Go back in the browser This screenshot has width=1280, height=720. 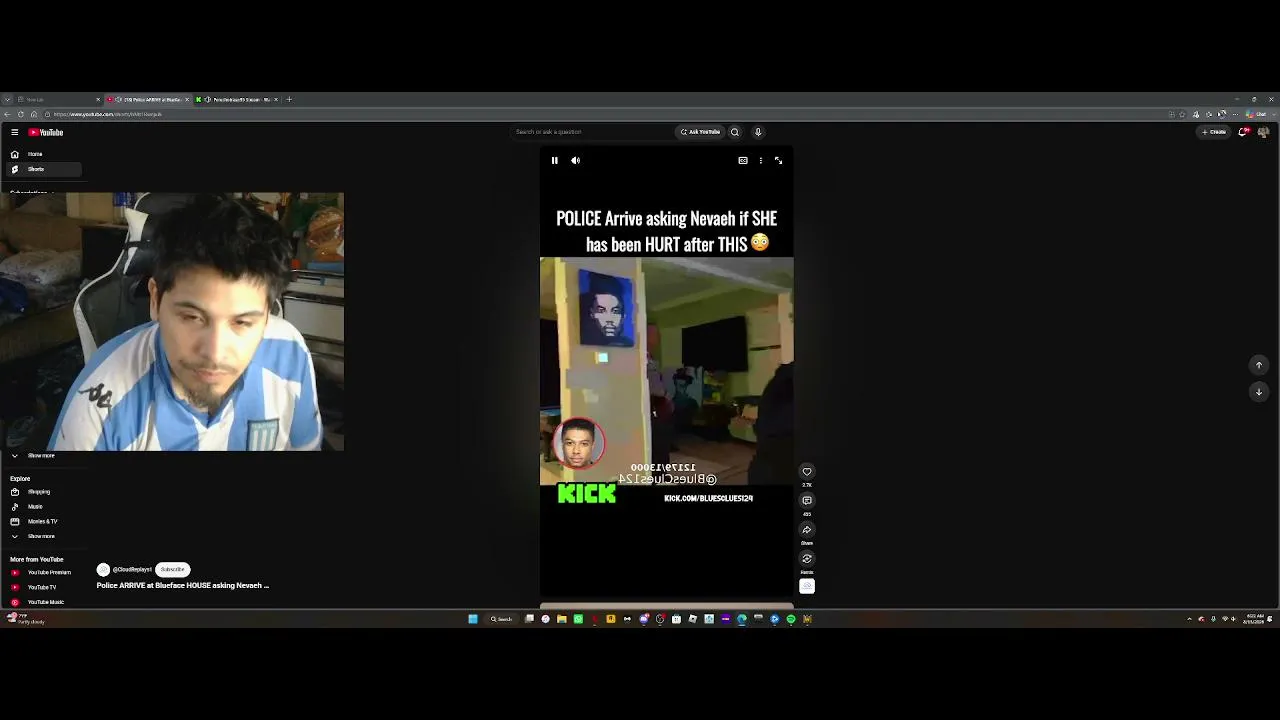tap(8, 114)
